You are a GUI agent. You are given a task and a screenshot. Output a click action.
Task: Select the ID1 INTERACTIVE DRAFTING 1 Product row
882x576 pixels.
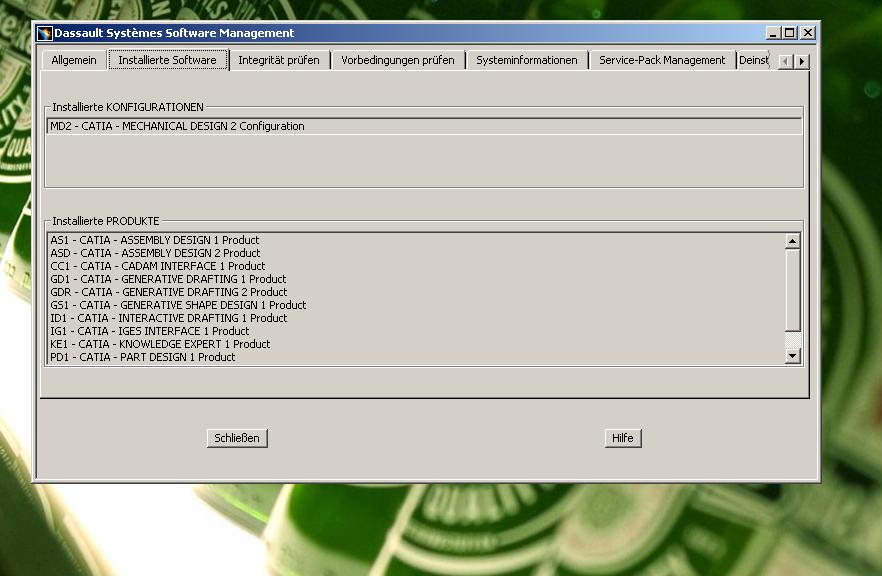(x=416, y=318)
